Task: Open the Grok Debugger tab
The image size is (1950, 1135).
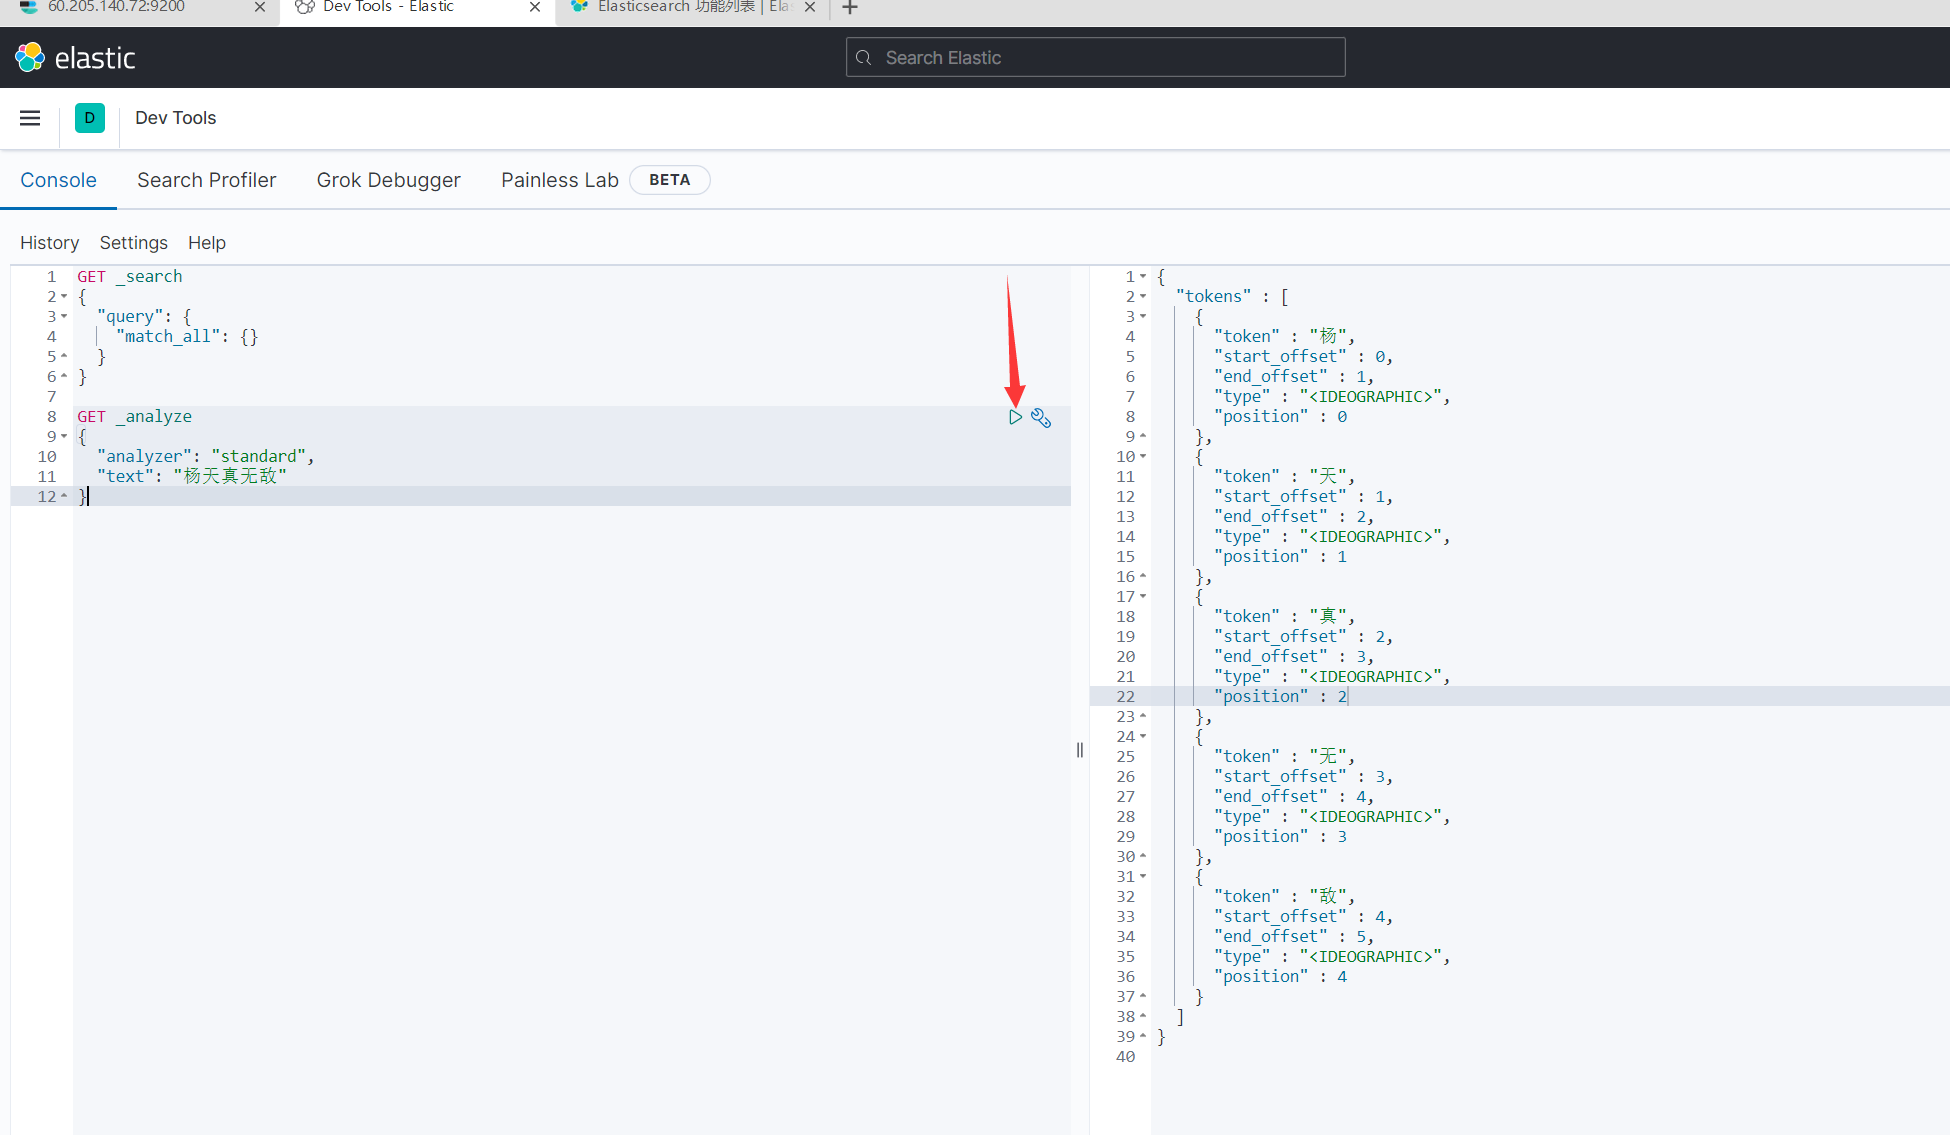Action: (388, 180)
